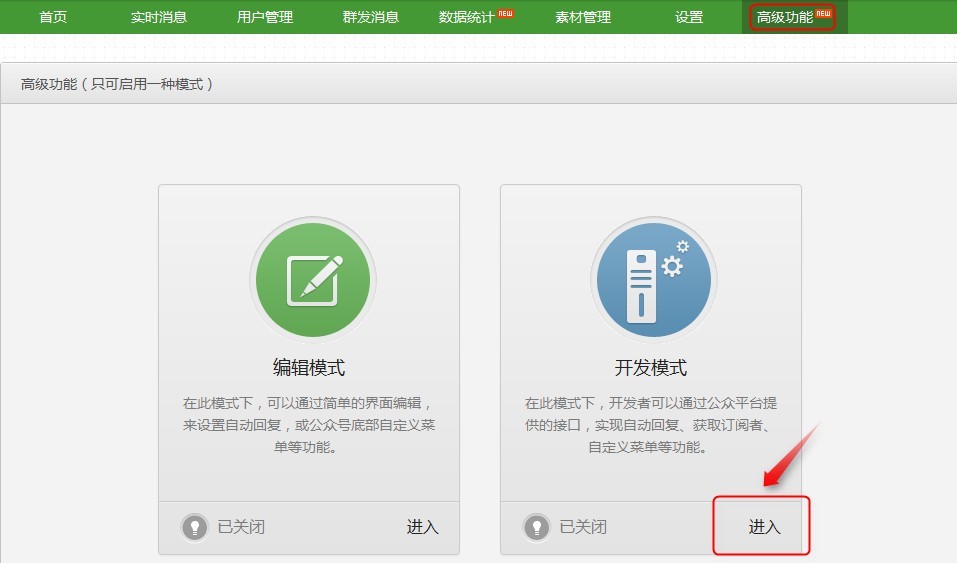Open the 素材管理 tab

click(583, 17)
